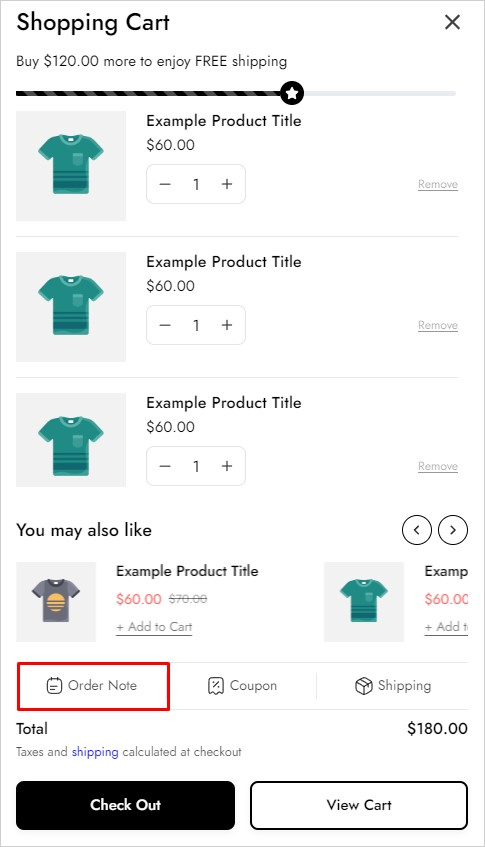Viewport: 485px width, 847px height.
Task: Click the $180.00 total amount
Action: [x=437, y=729]
